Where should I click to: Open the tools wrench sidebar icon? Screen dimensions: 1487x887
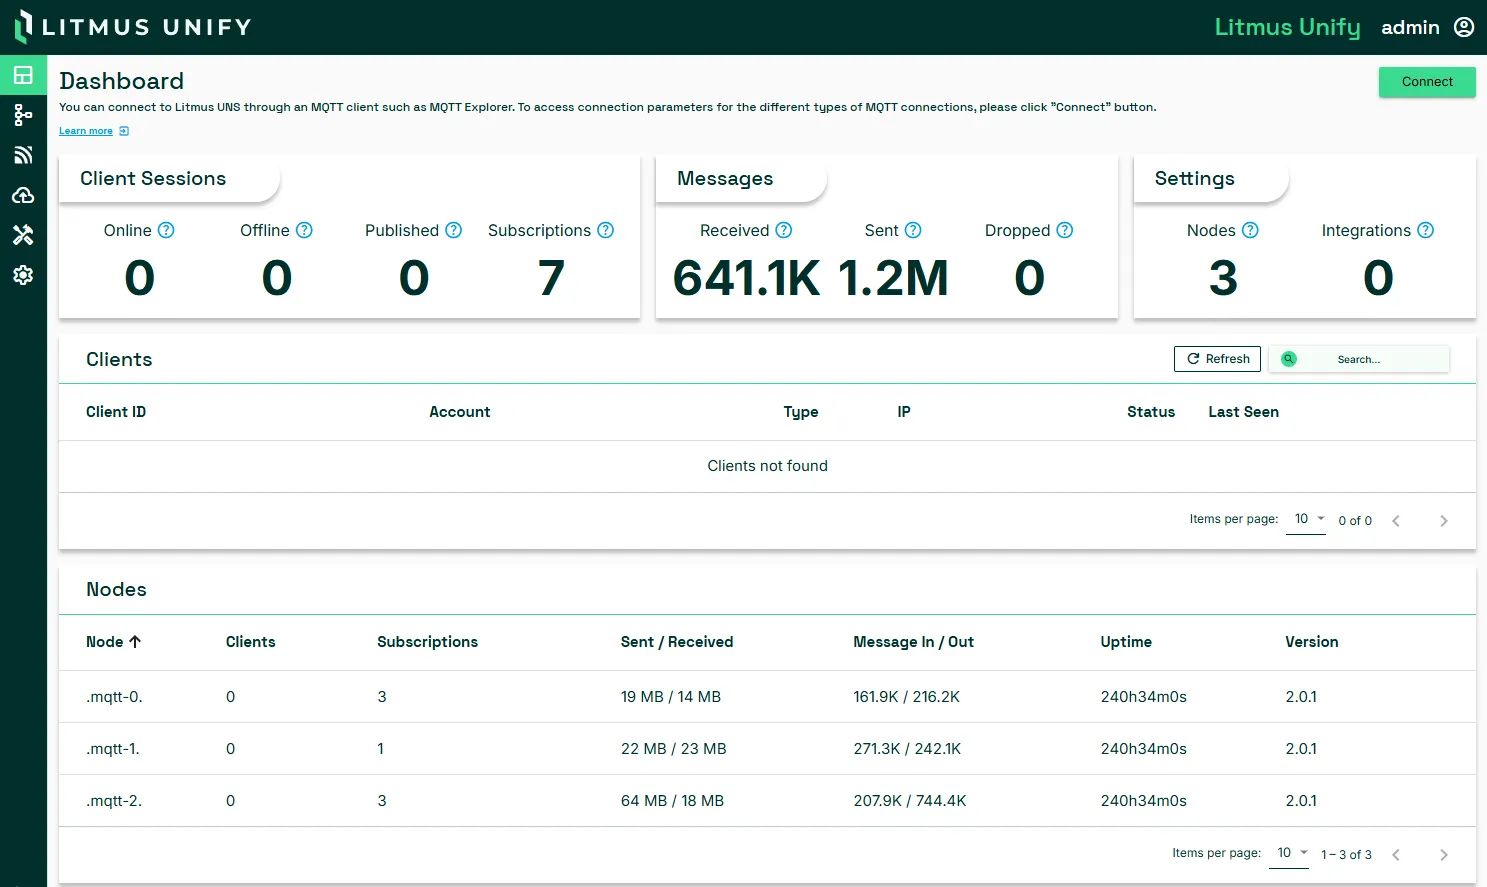coord(23,235)
